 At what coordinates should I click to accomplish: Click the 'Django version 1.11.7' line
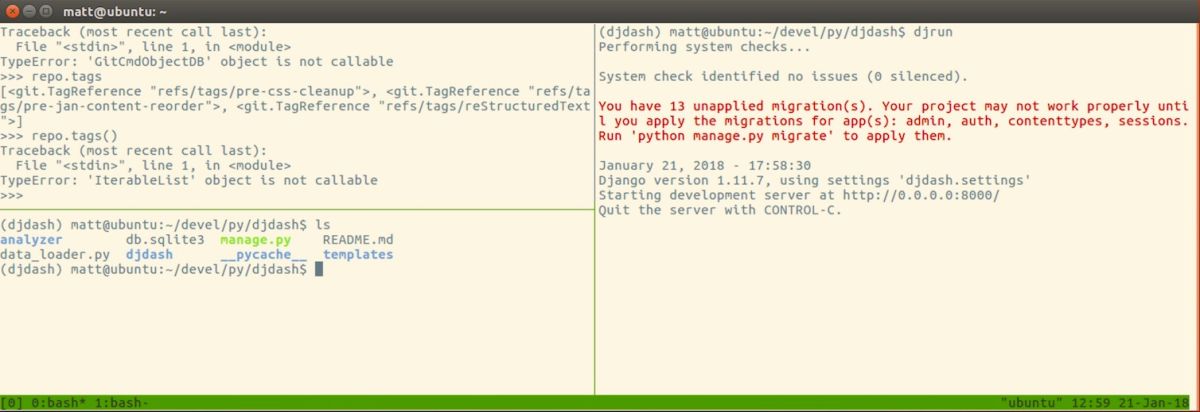[814, 180]
